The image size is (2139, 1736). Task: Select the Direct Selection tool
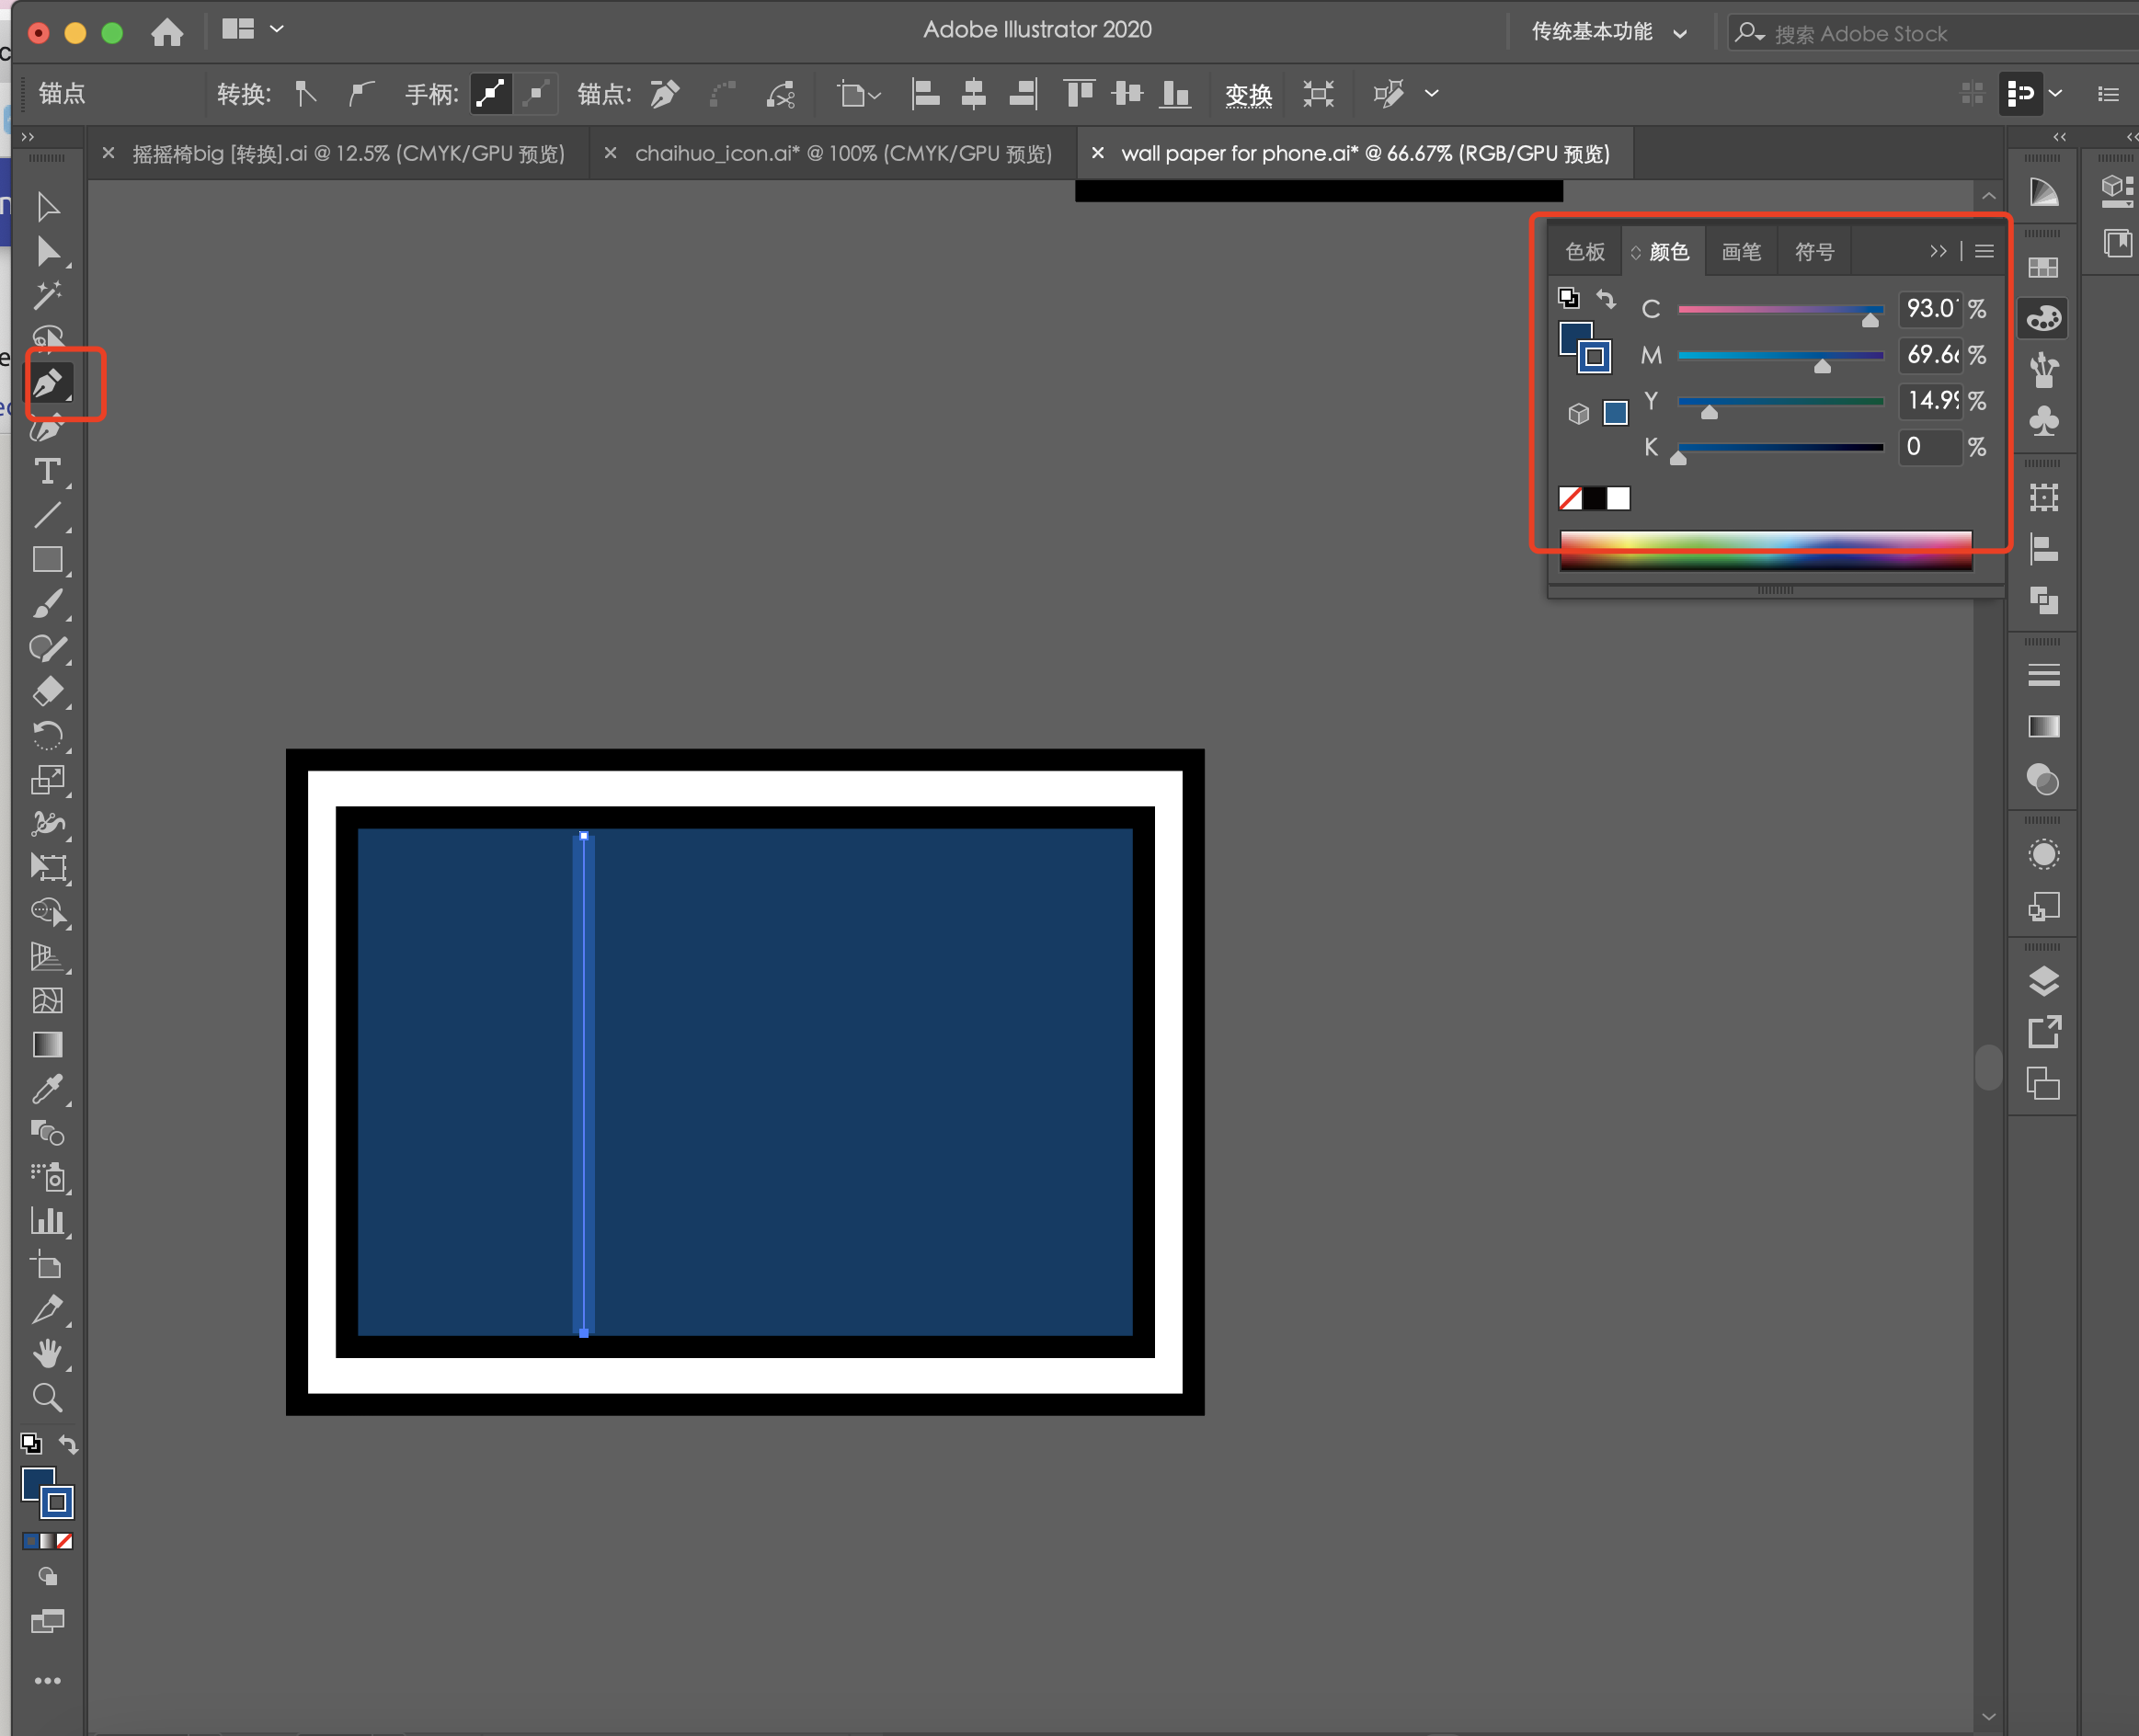pyautogui.click(x=47, y=251)
